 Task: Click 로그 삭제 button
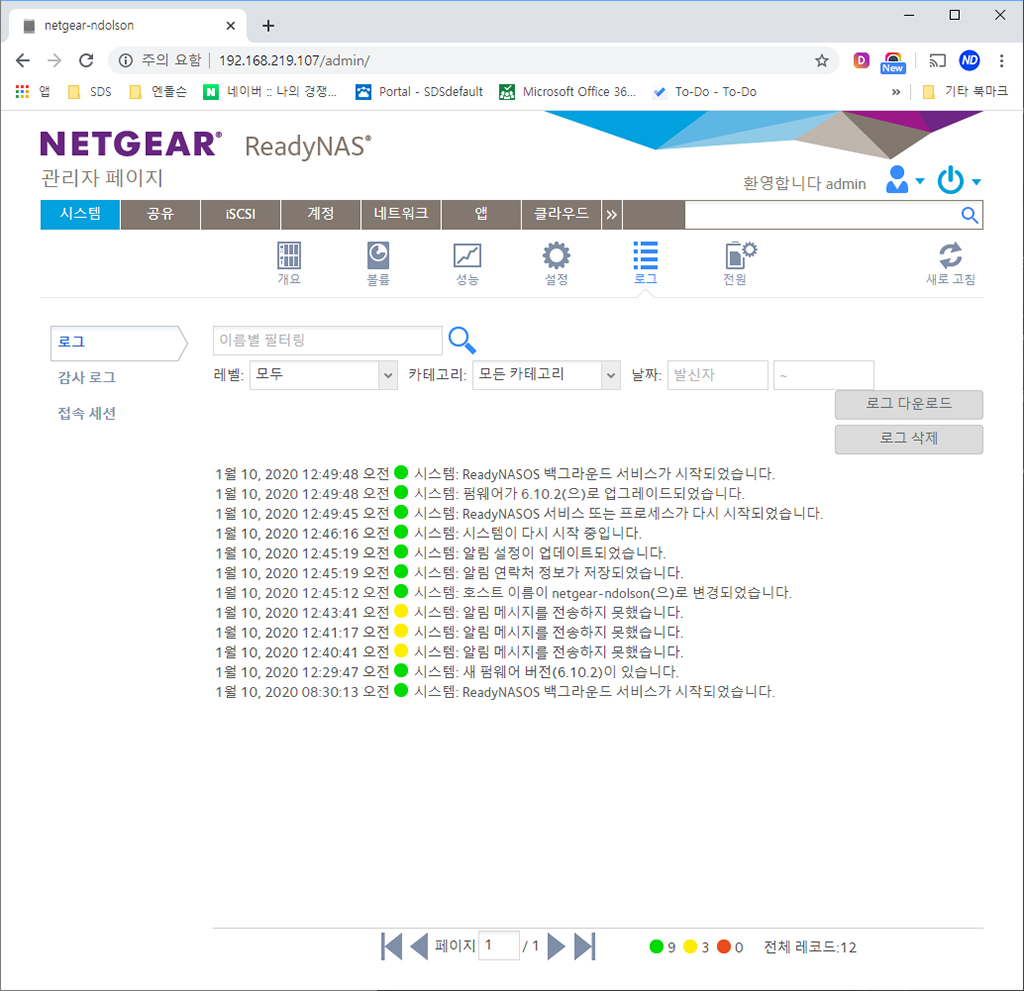pyautogui.click(x=908, y=439)
